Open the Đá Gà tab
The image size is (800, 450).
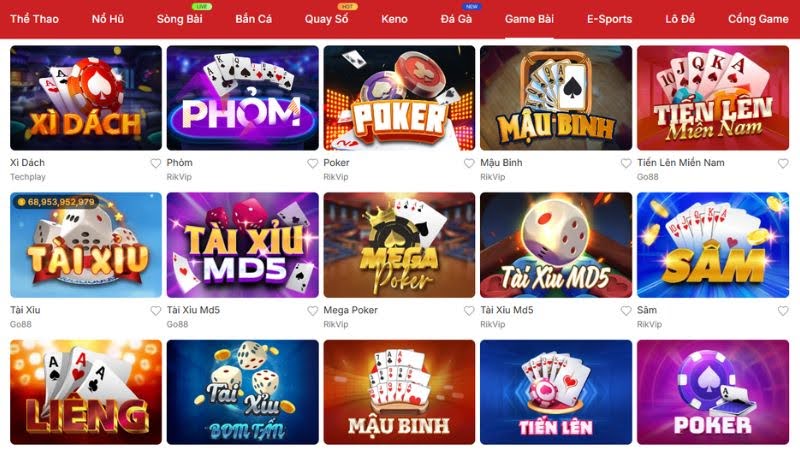[x=456, y=19]
